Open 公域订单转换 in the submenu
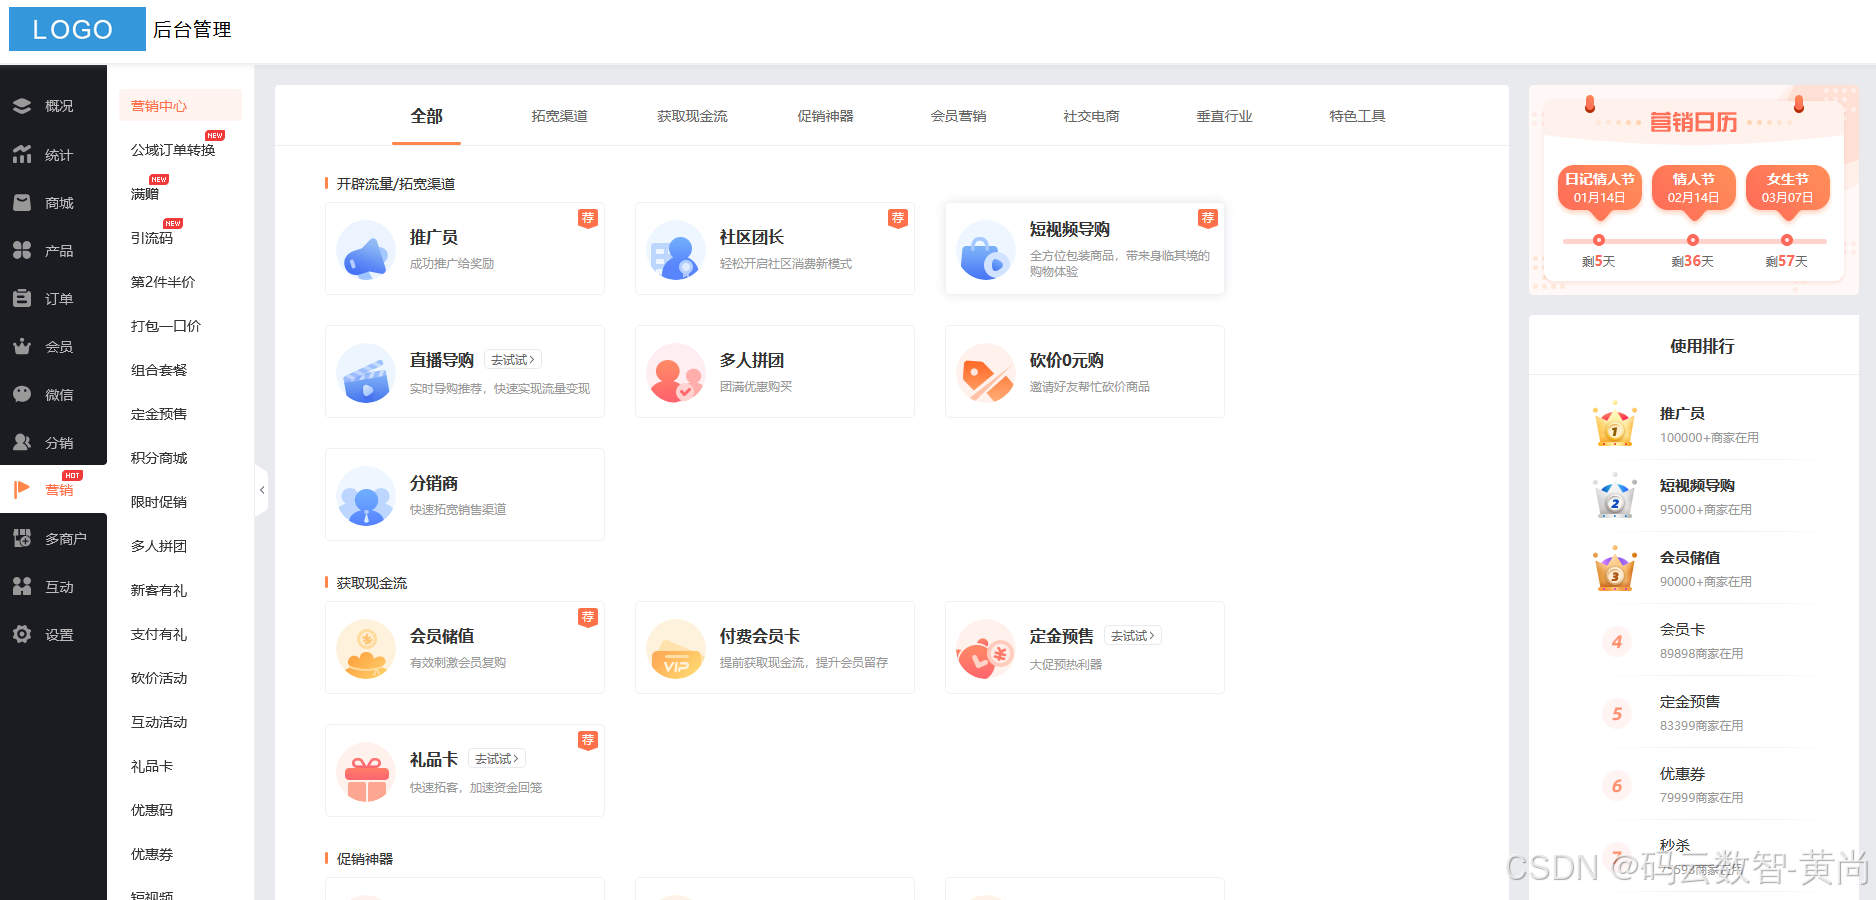Screen dimensions: 1876x900 [173, 150]
